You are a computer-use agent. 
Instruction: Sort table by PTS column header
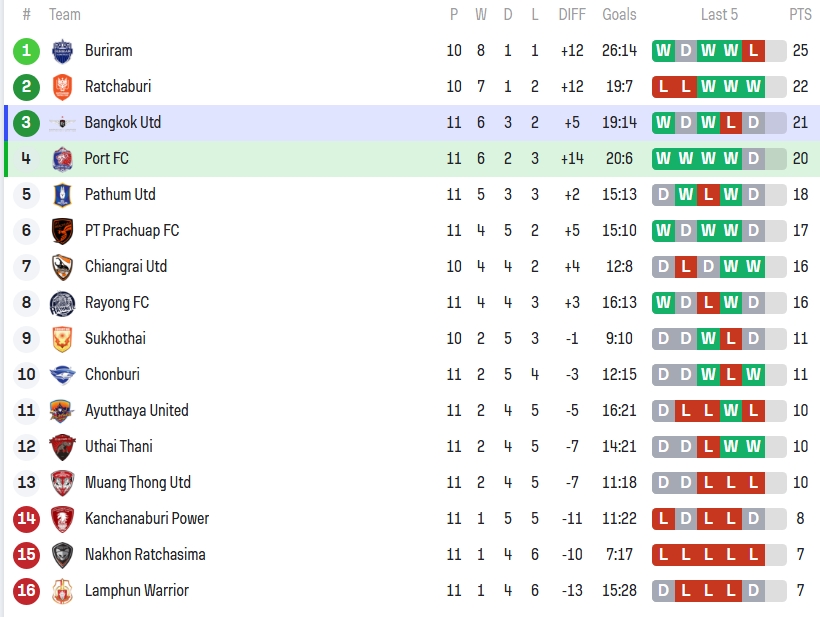[800, 15]
